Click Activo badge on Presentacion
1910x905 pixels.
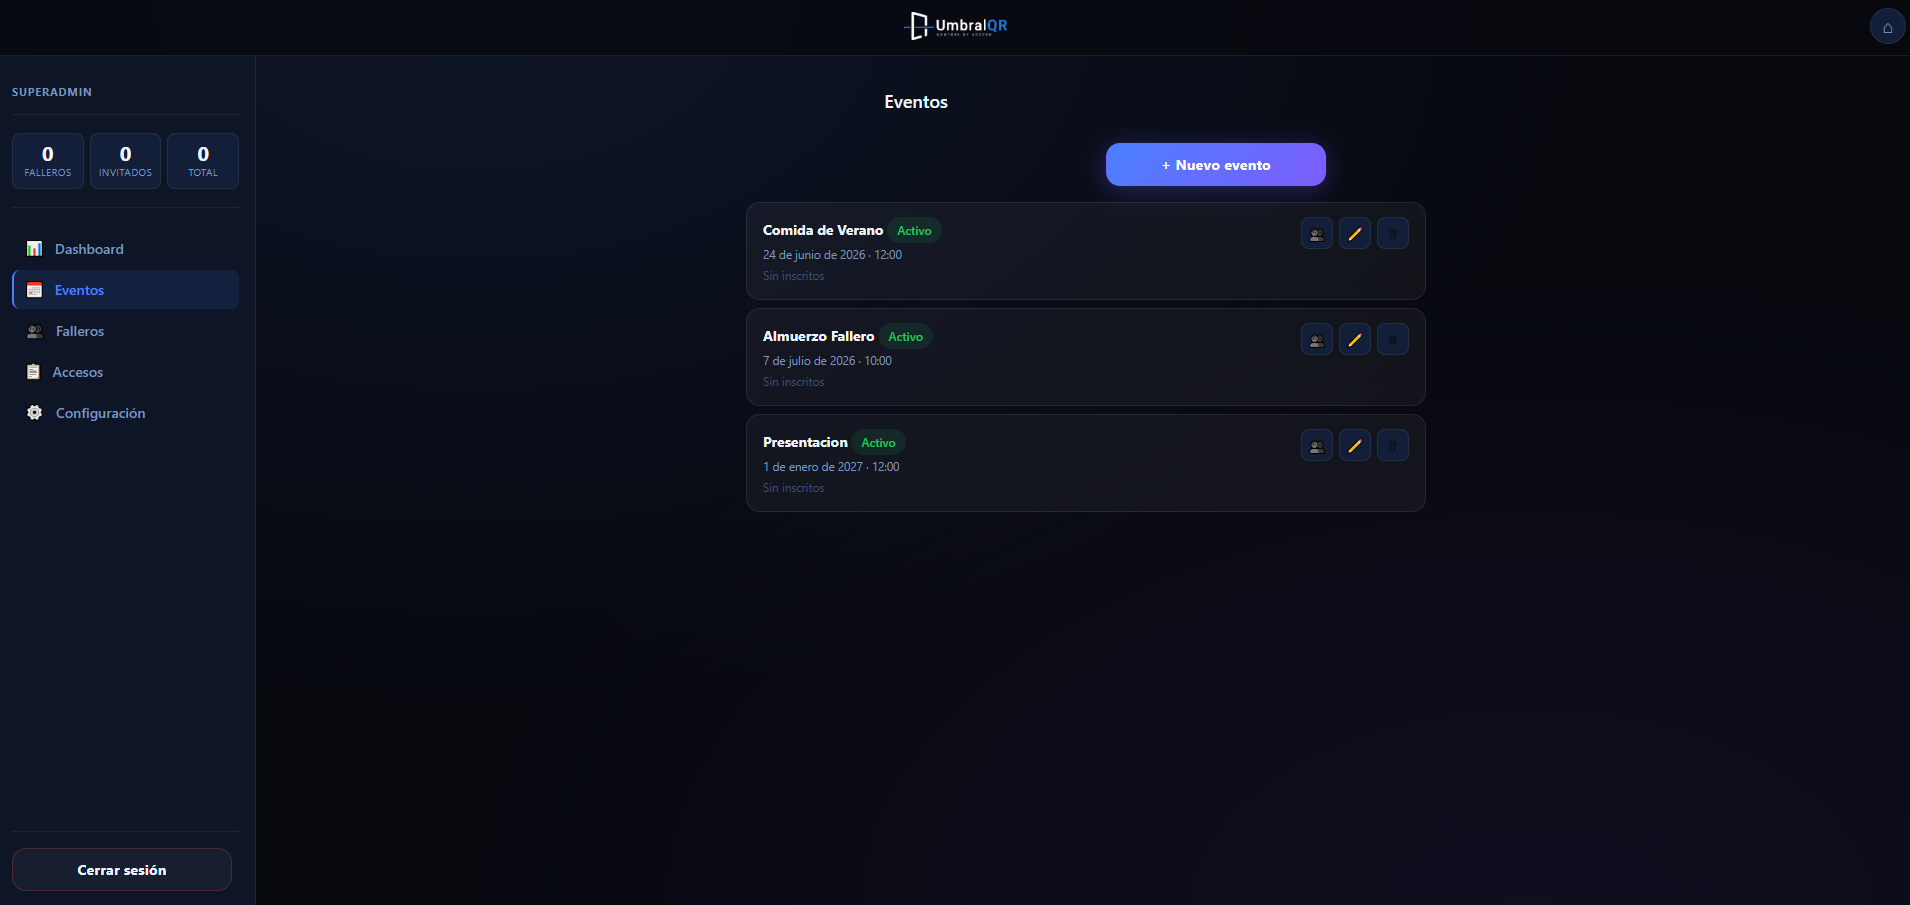click(x=878, y=443)
